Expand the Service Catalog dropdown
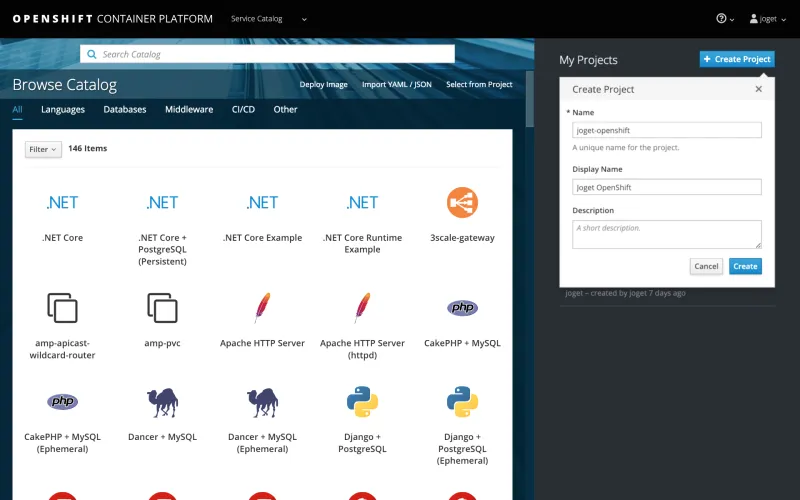 [269, 19]
